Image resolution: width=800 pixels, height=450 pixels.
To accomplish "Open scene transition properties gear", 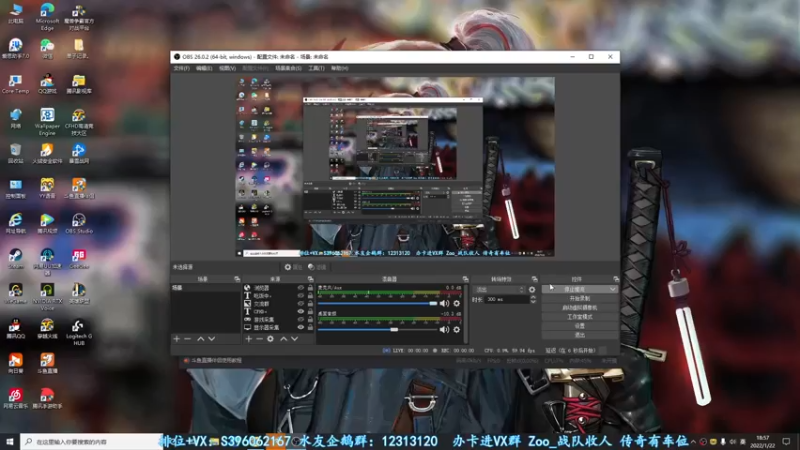I will [532, 289].
